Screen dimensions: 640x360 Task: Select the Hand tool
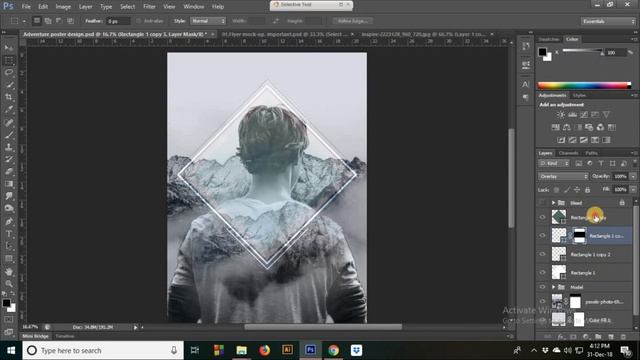point(9,271)
